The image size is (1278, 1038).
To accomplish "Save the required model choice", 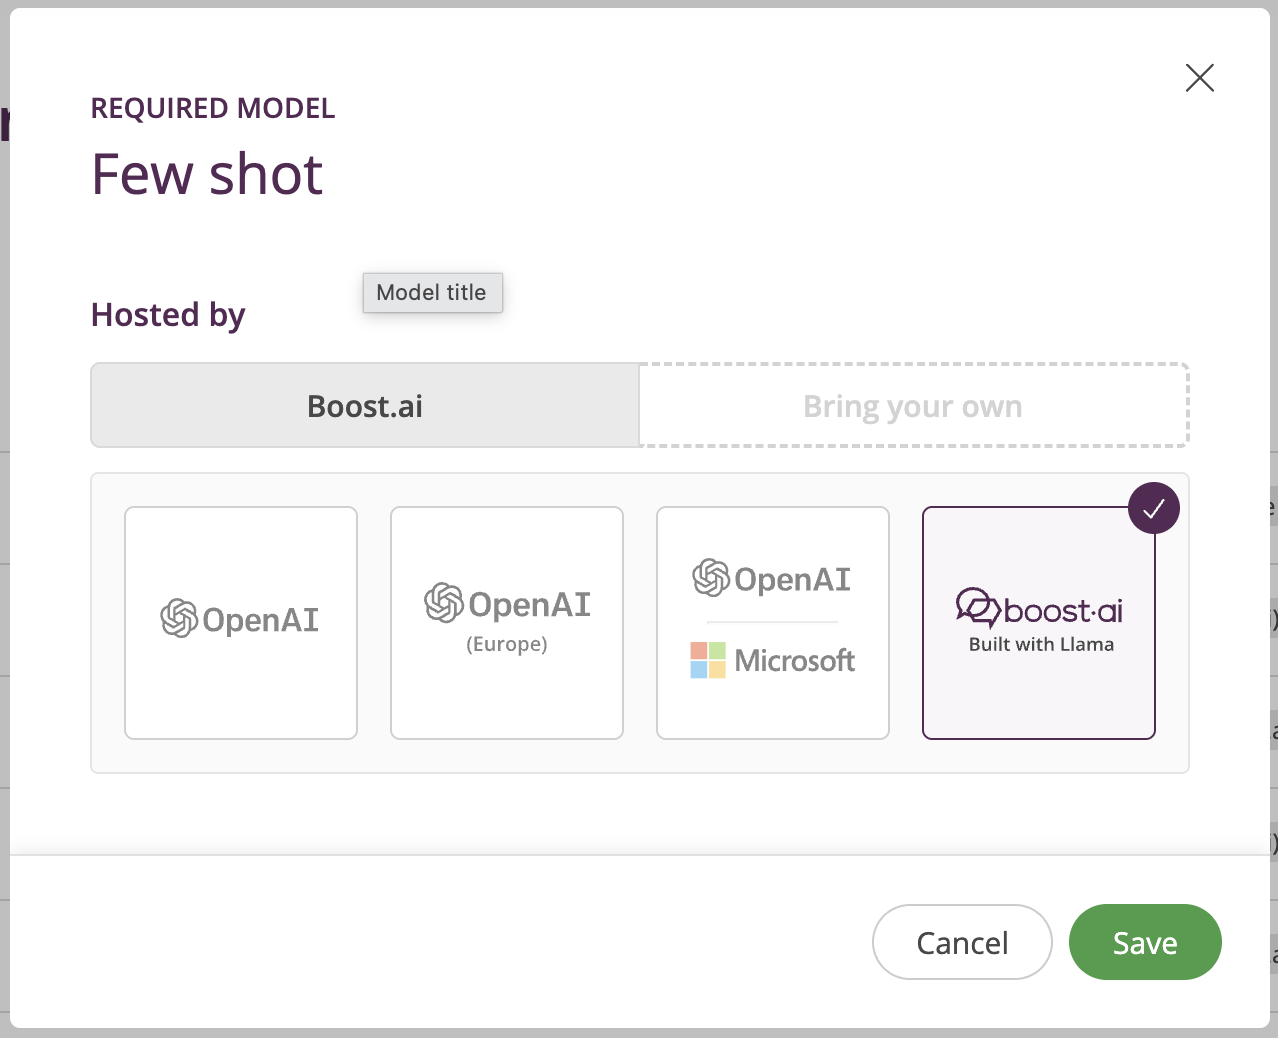I will 1145,942.
